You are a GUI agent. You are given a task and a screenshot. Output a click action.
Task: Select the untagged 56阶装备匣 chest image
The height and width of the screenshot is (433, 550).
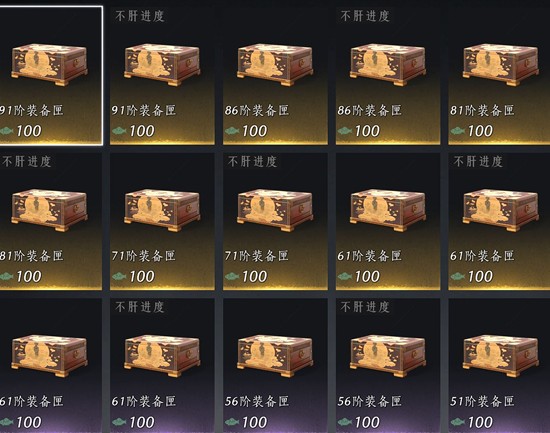pos(275,355)
